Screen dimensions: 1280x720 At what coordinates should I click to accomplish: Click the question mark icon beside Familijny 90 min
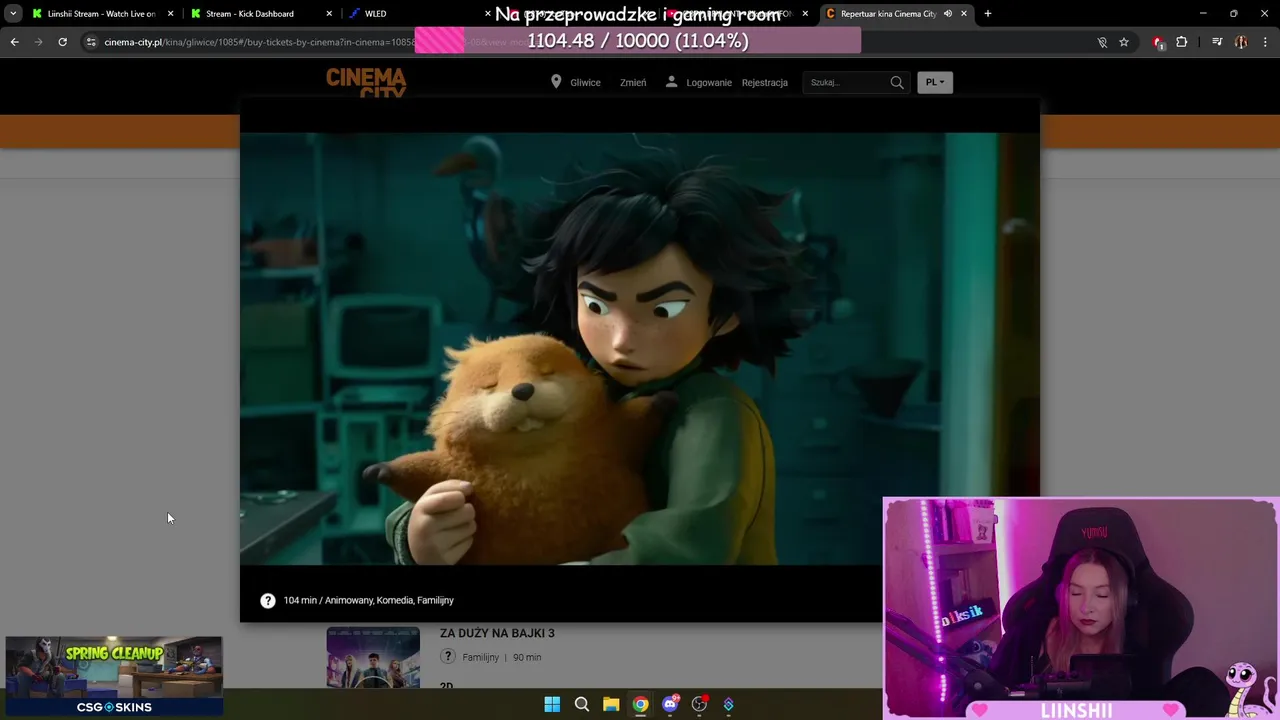tap(448, 657)
